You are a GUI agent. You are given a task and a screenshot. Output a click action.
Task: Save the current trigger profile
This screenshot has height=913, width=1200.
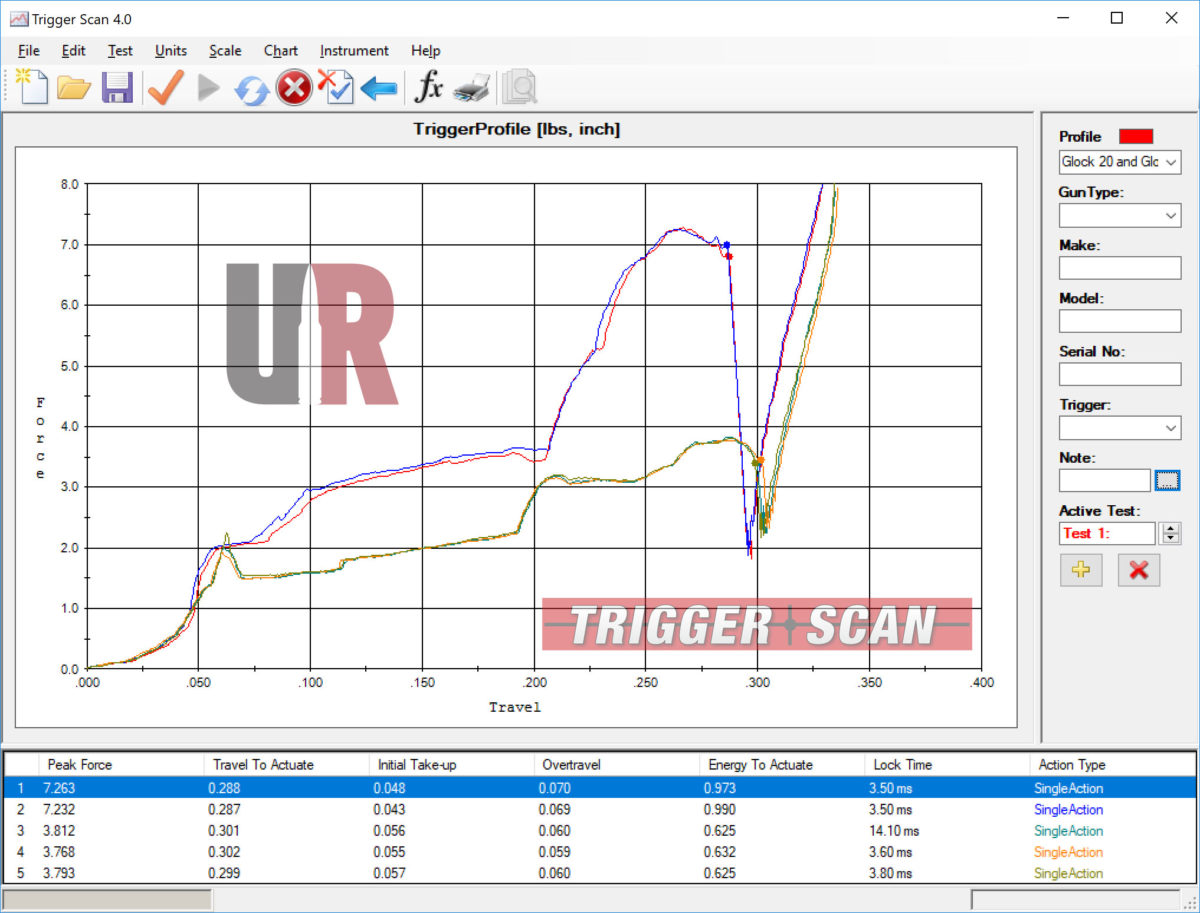click(117, 88)
